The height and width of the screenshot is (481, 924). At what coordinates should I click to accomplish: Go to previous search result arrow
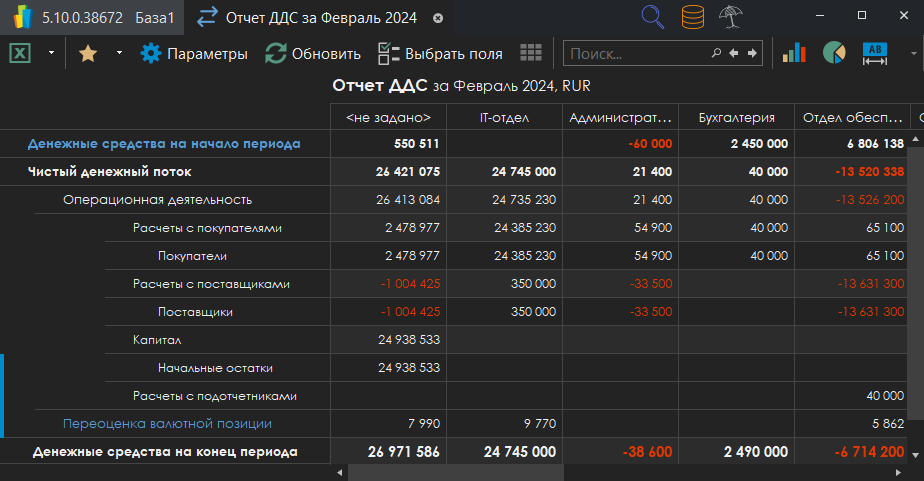click(733, 54)
